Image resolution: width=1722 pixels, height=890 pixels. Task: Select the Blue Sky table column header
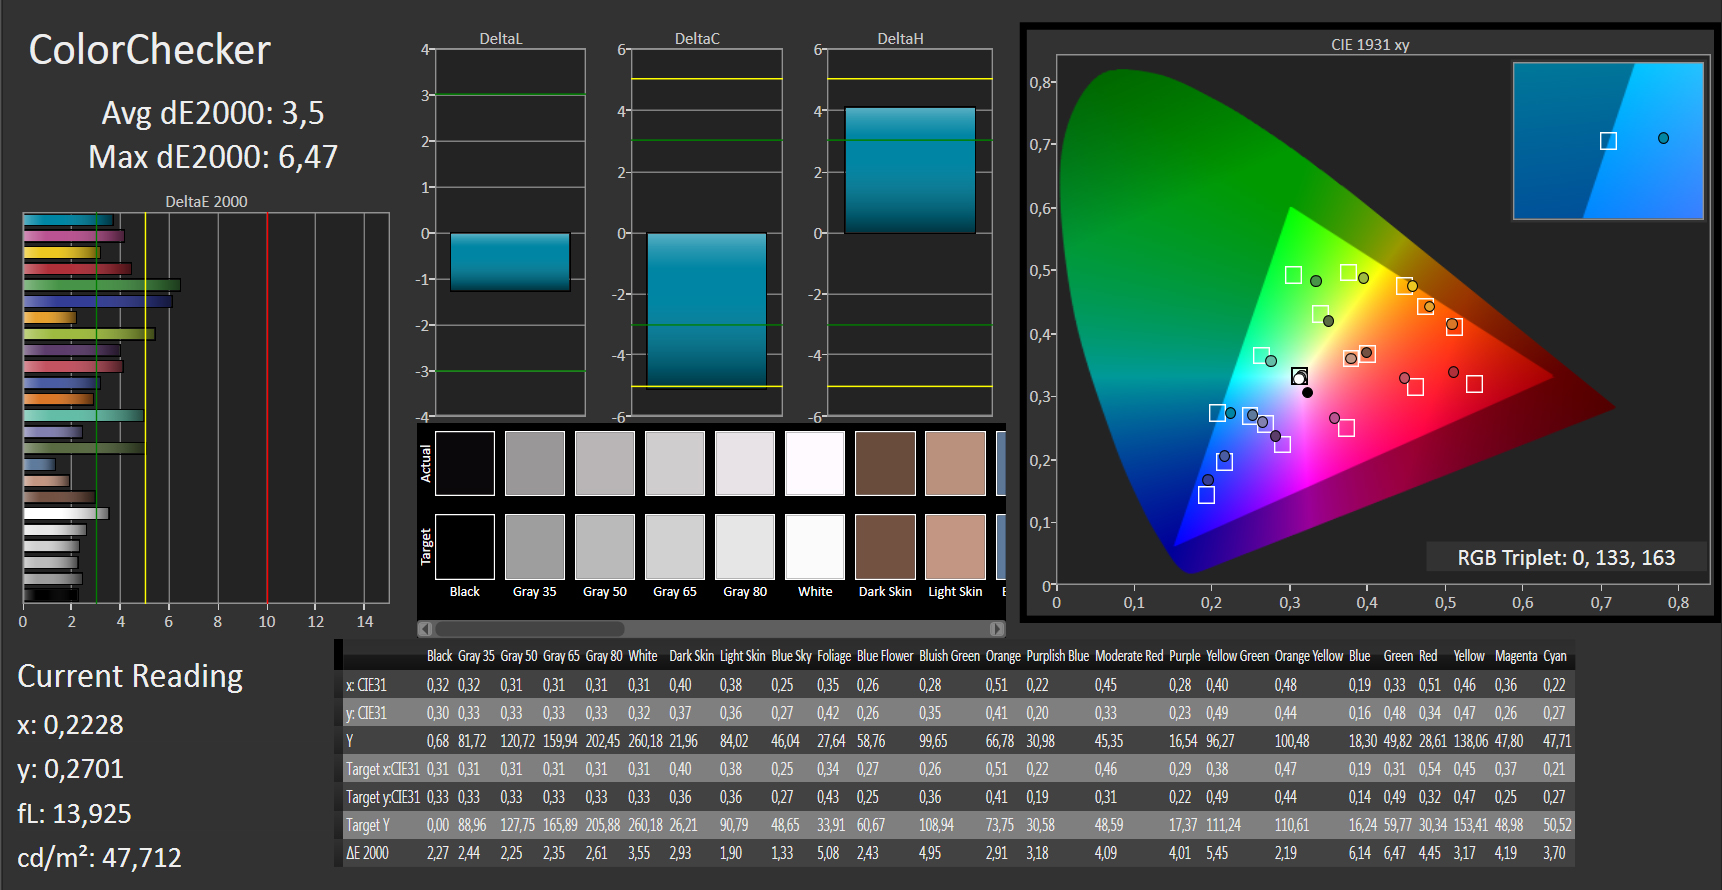coord(791,656)
